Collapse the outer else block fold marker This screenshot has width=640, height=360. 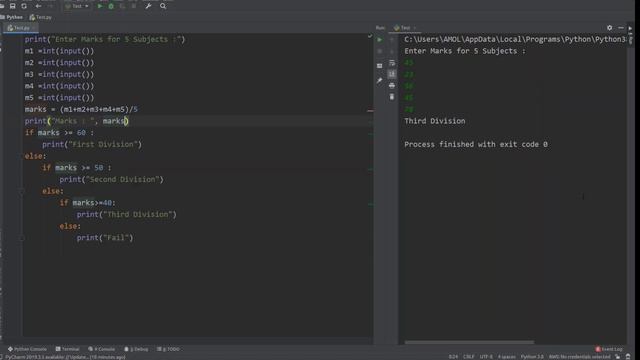point(22,191)
